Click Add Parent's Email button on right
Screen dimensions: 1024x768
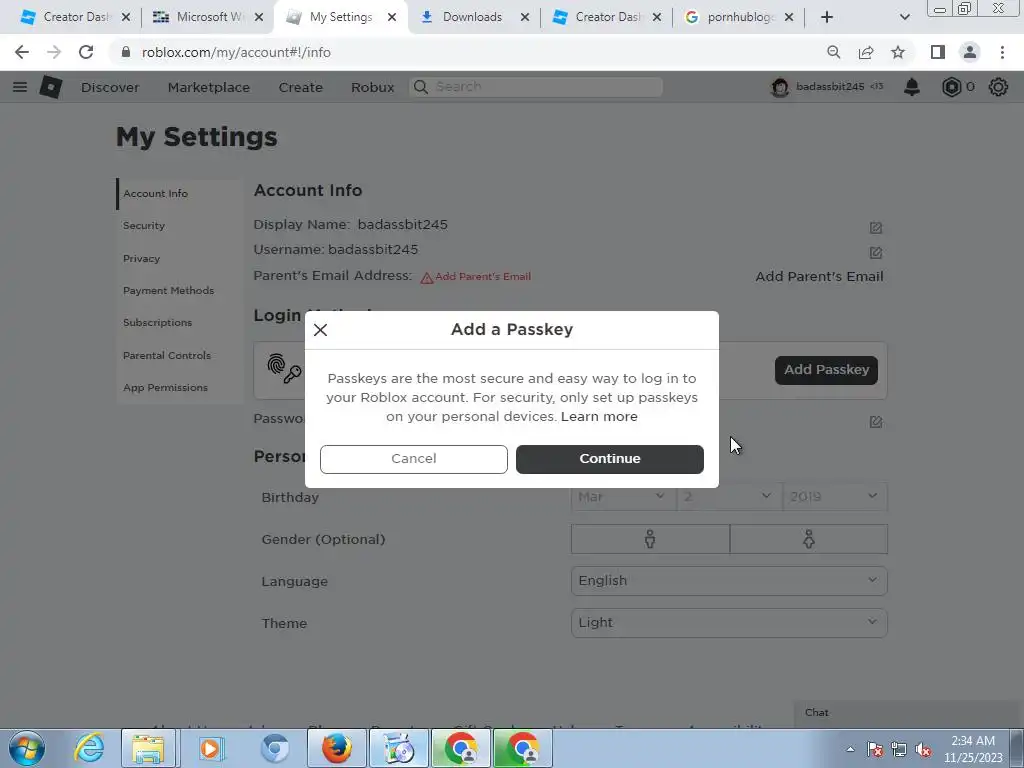(x=819, y=277)
